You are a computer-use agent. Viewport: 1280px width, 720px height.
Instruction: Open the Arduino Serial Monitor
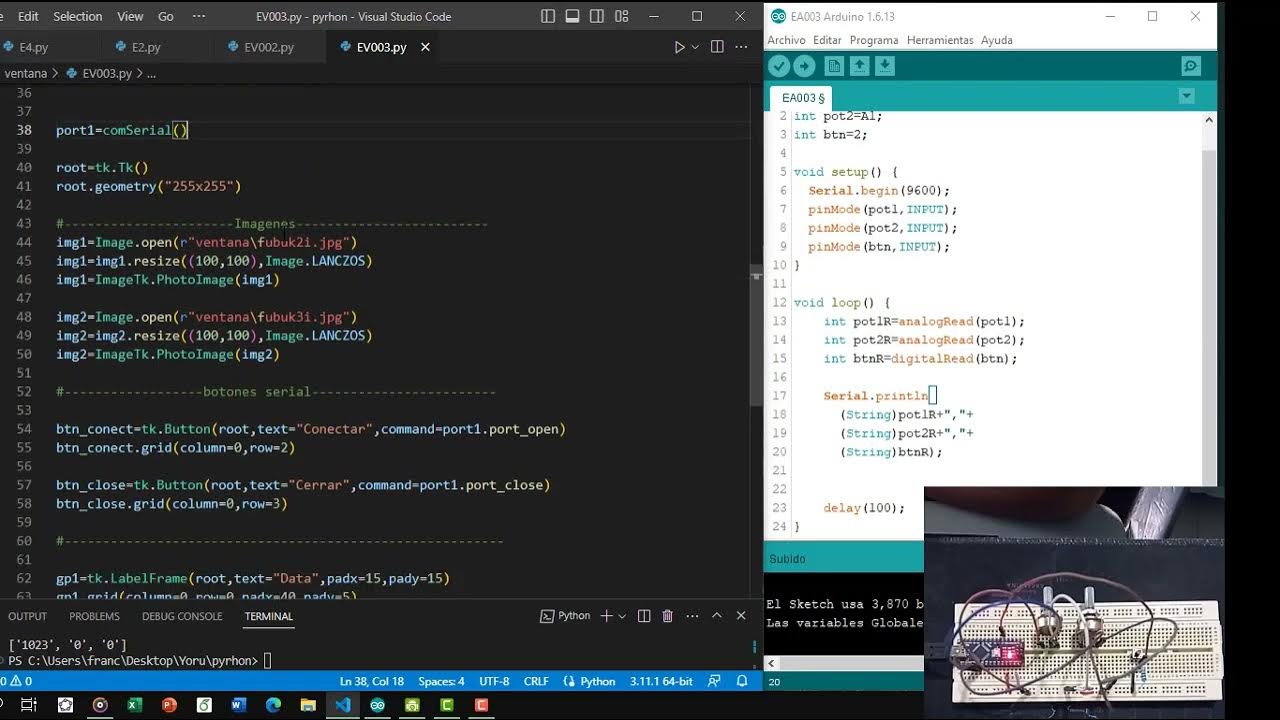tap(1190, 66)
